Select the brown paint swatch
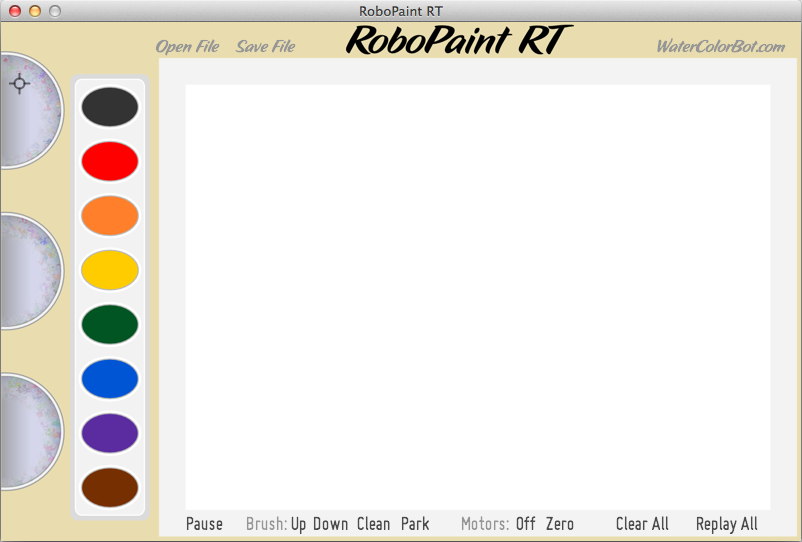The width and height of the screenshot is (802, 542). tap(109, 487)
